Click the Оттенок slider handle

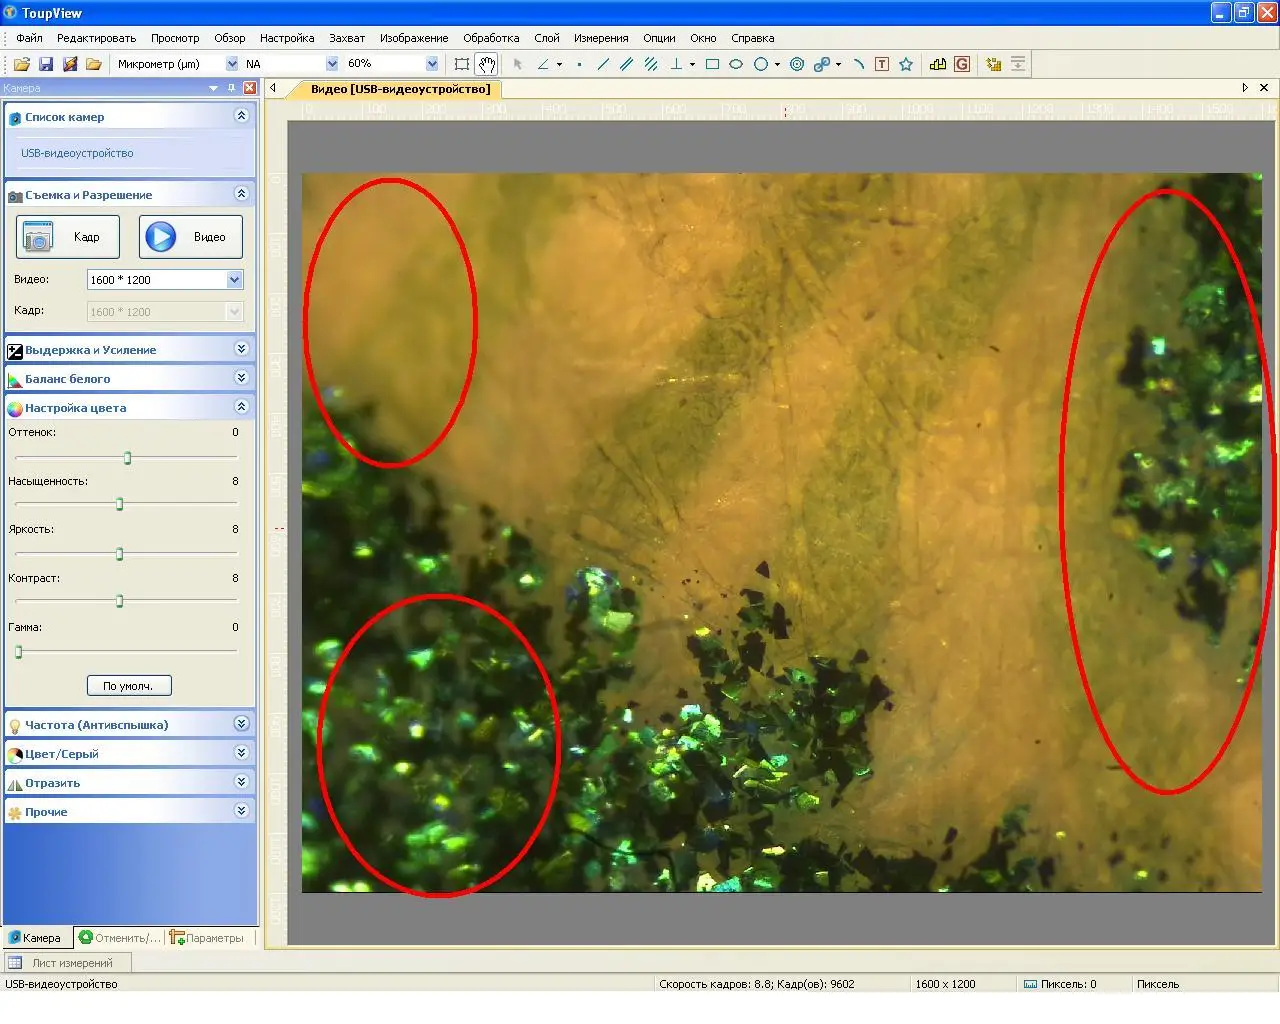[127, 458]
